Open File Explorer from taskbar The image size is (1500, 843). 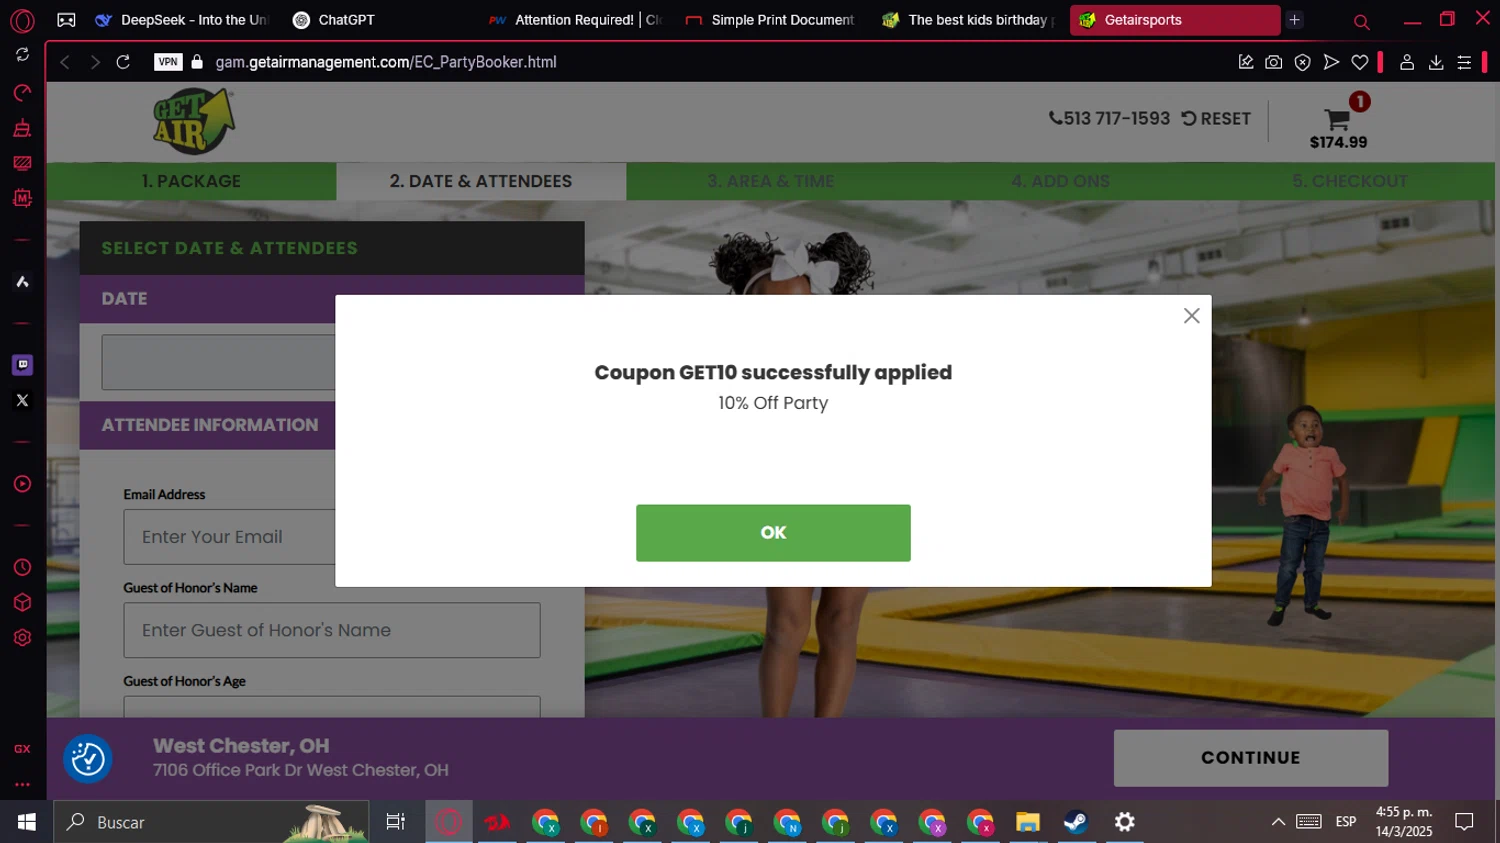pos(1028,822)
